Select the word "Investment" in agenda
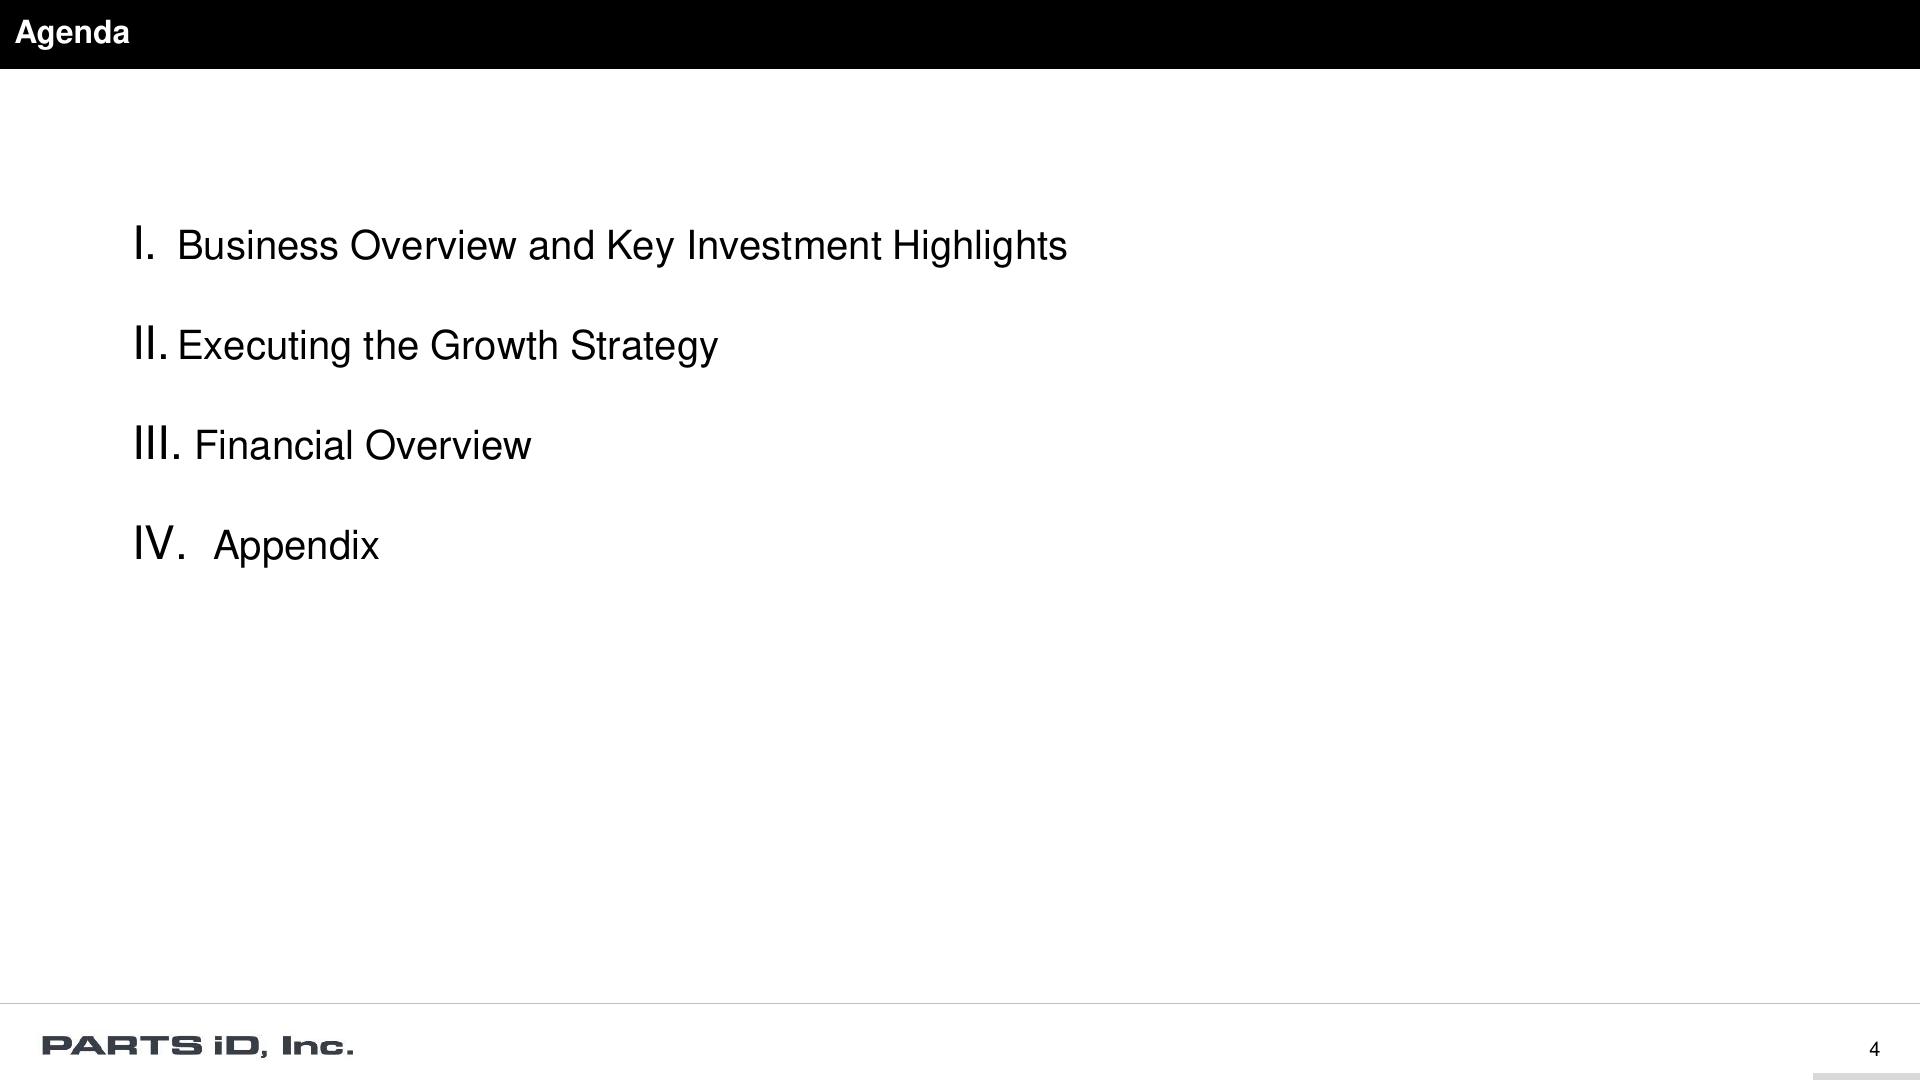The width and height of the screenshot is (1920, 1080). pyautogui.click(x=783, y=246)
